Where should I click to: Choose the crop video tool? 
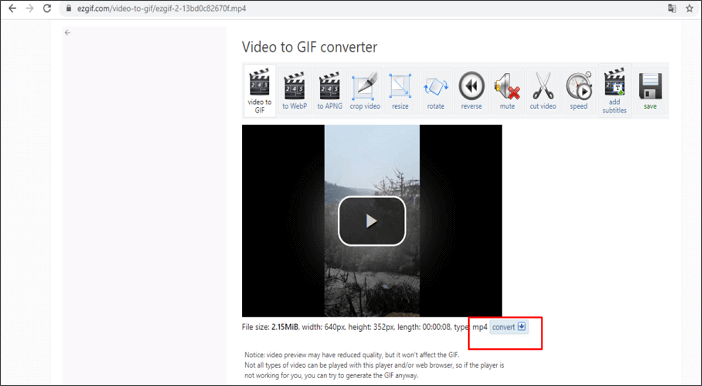pyautogui.click(x=365, y=91)
